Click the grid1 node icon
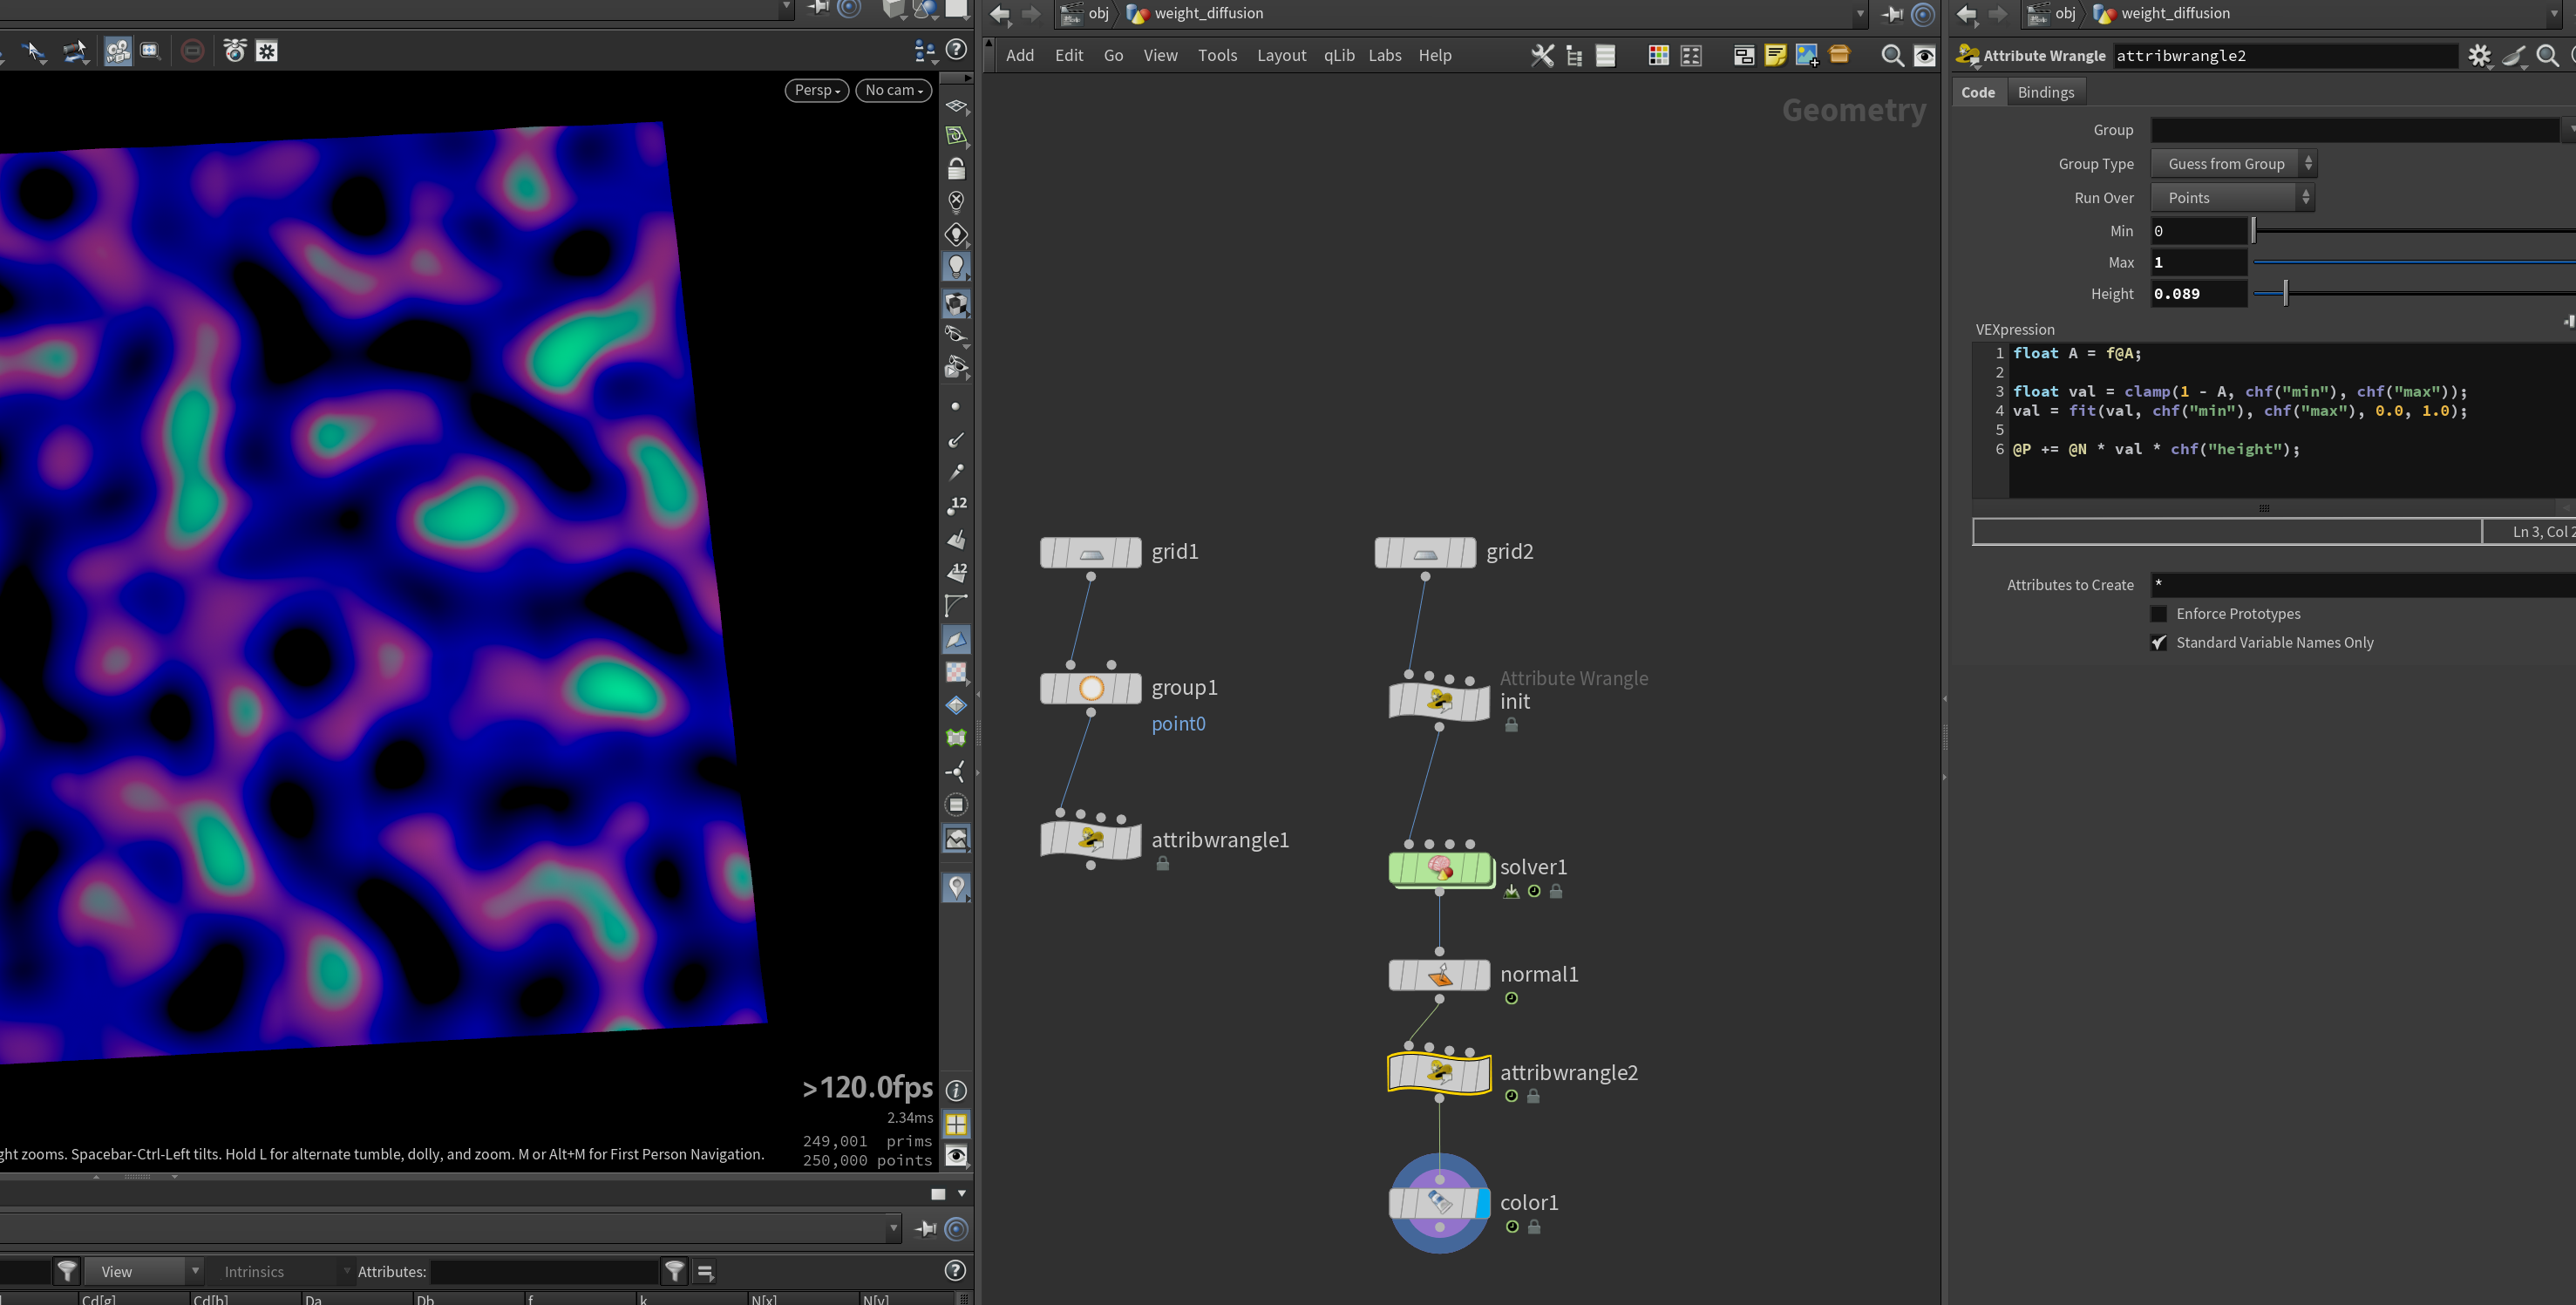The image size is (2576, 1305). (x=1091, y=552)
